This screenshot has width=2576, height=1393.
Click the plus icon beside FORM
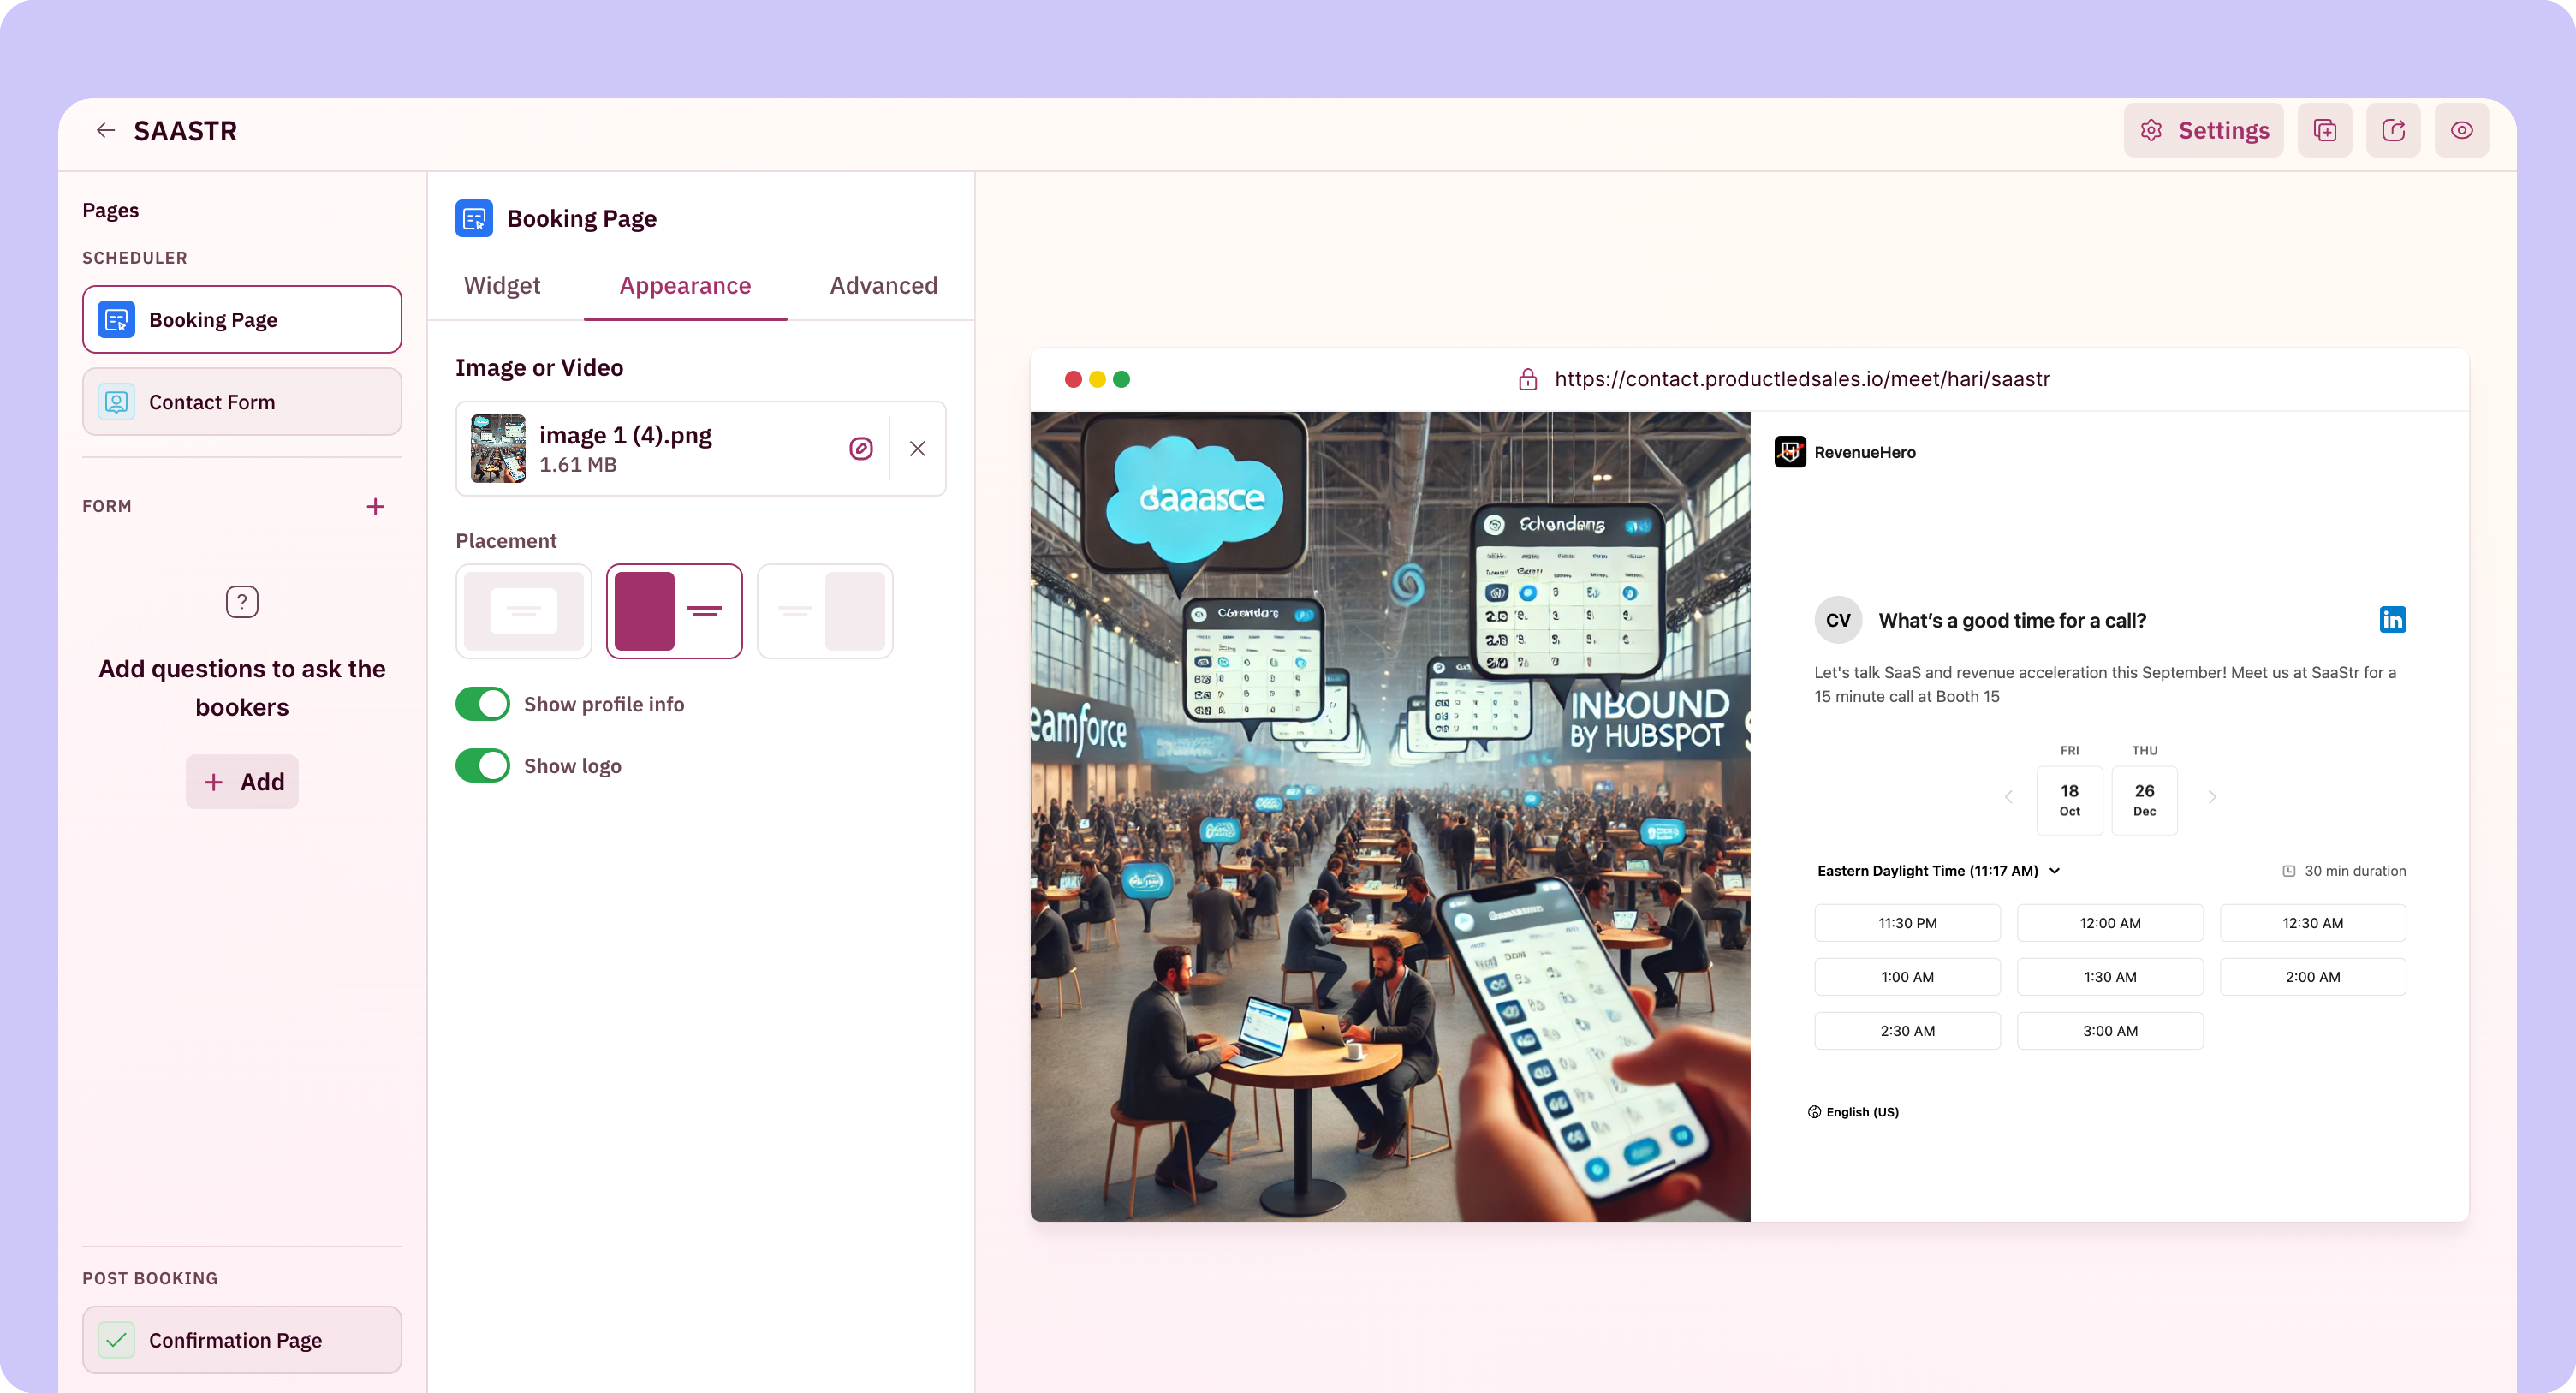375,507
